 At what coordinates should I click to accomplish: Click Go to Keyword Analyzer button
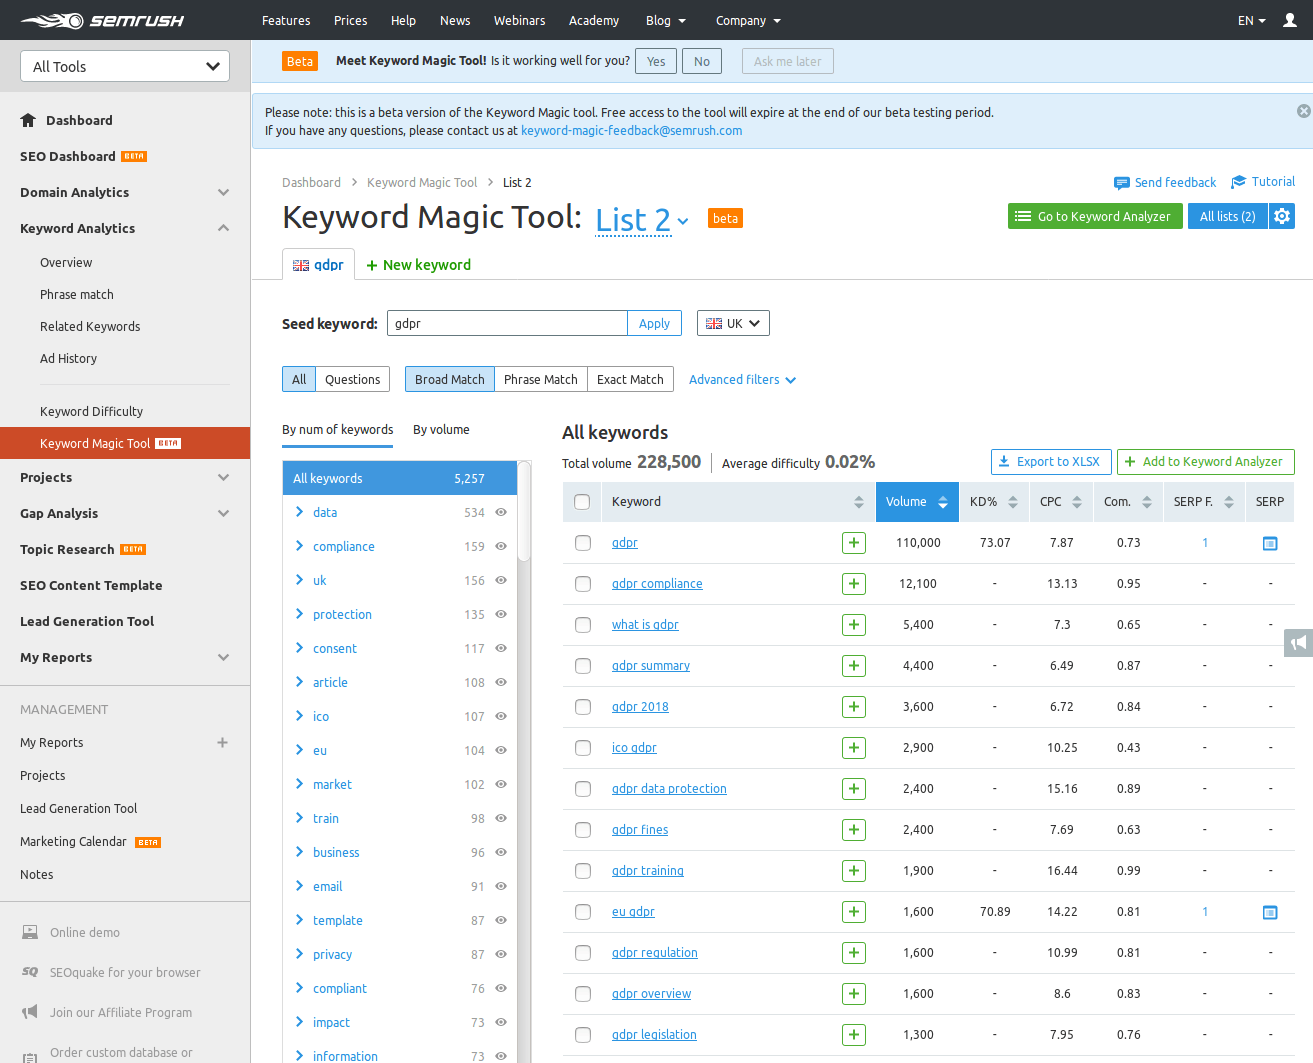[1095, 216]
